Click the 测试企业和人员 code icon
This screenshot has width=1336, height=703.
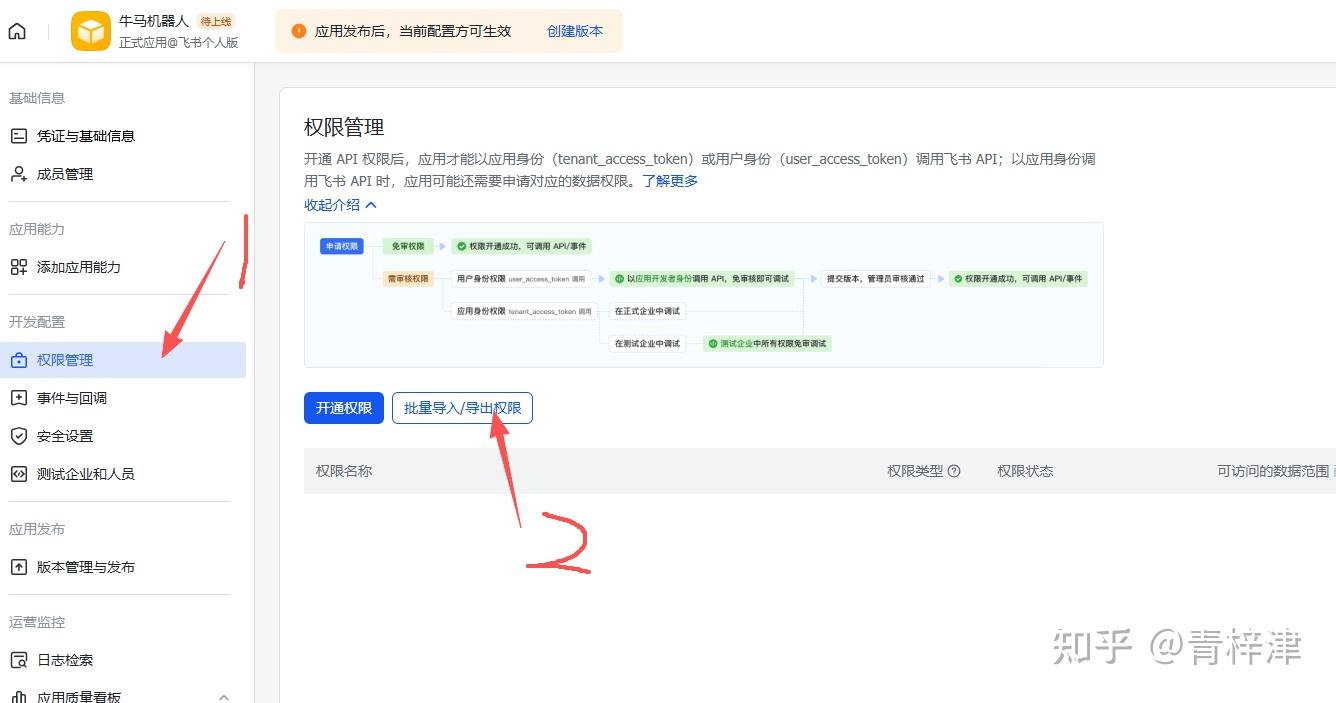18,474
